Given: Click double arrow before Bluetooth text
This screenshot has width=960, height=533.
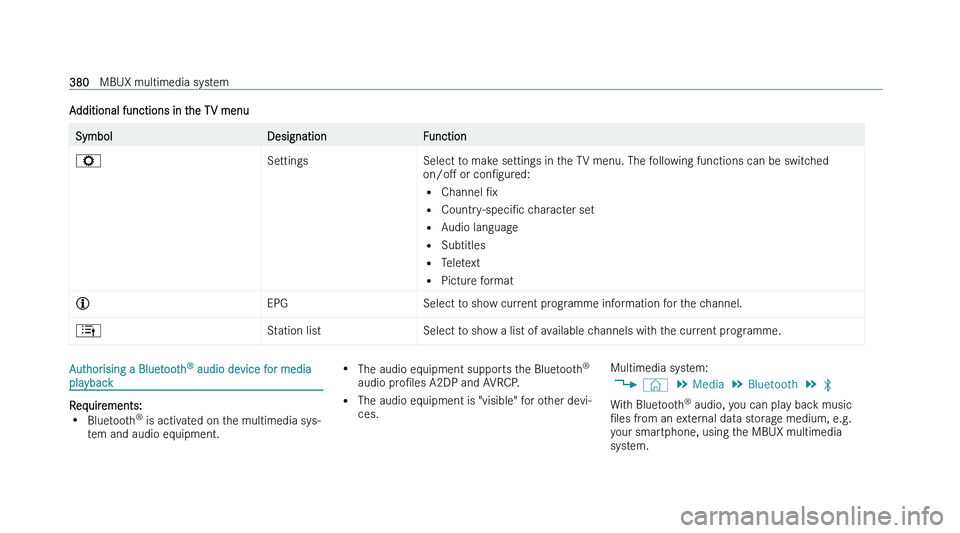Looking at the screenshot, I should click(737, 384).
